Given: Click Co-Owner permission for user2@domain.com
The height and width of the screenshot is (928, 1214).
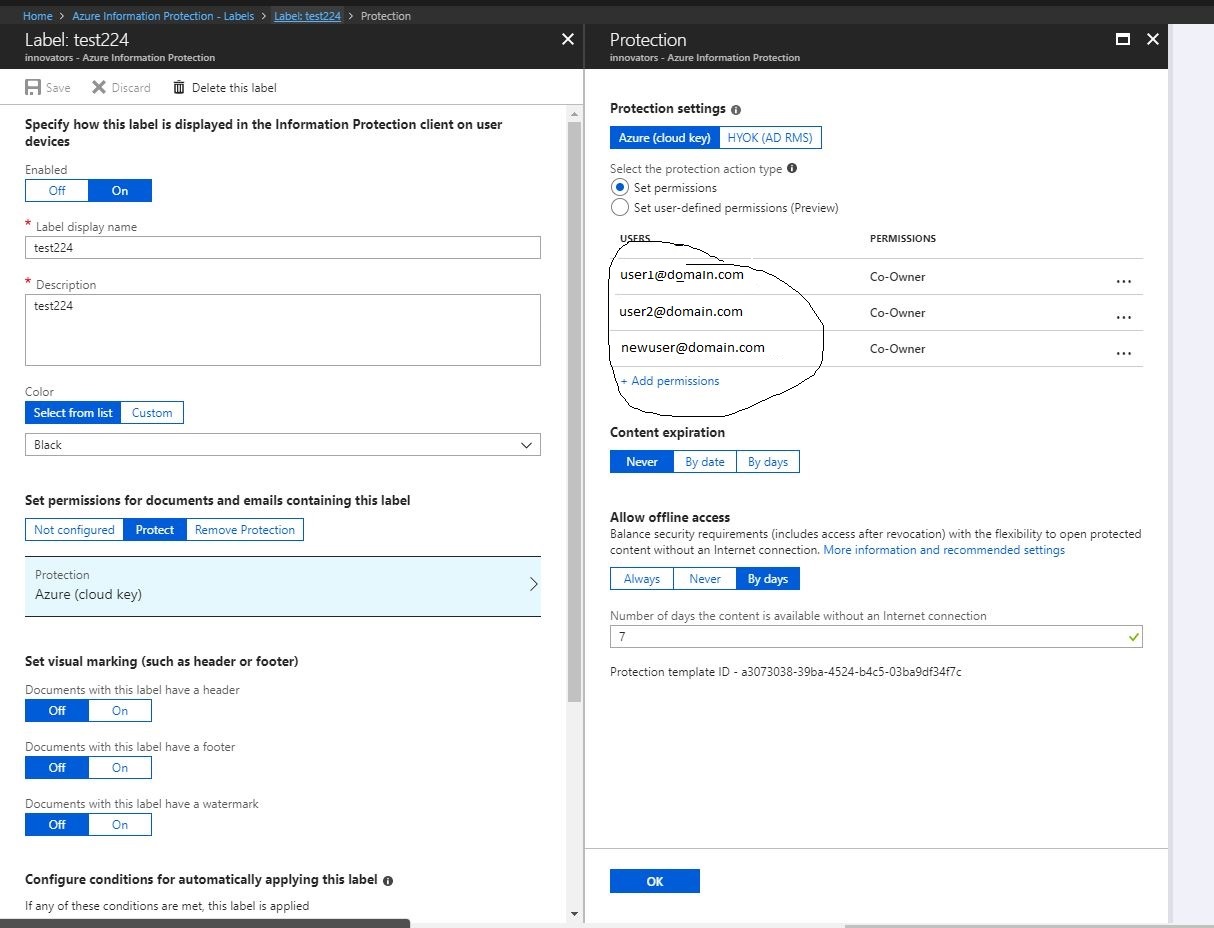Looking at the screenshot, I should point(898,313).
